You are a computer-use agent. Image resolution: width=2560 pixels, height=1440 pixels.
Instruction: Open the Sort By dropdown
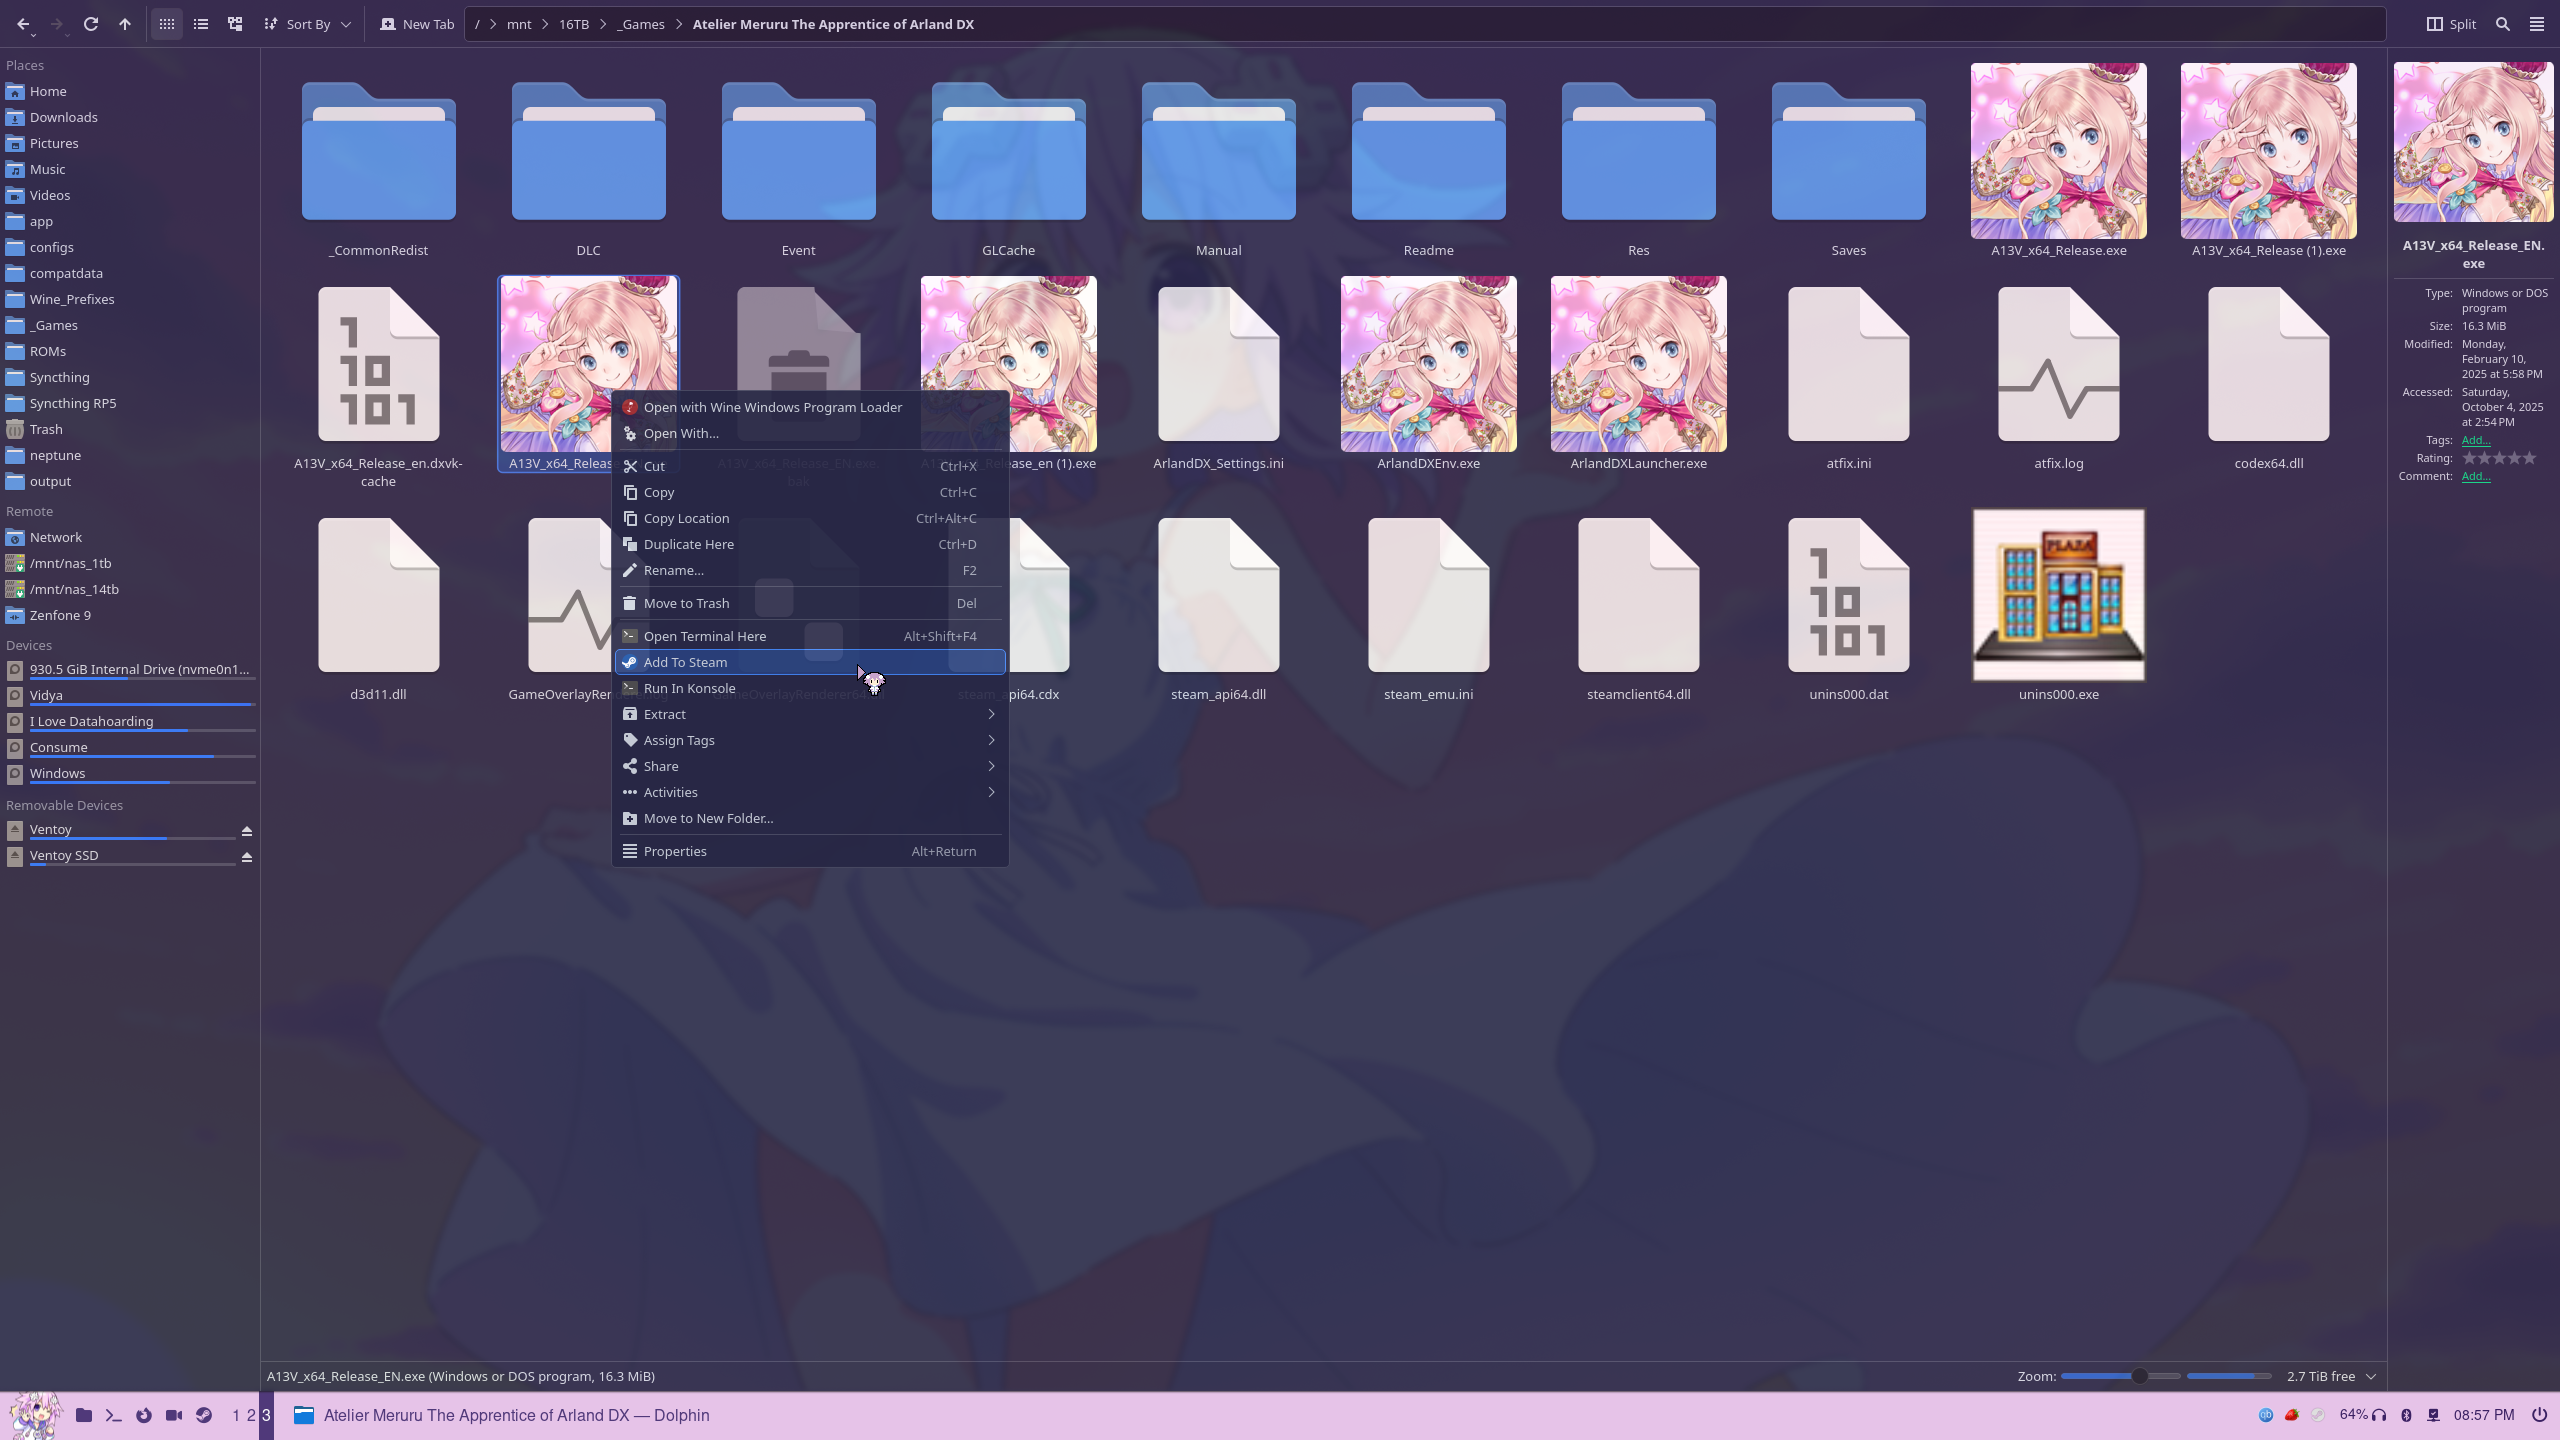pos(307,24)
